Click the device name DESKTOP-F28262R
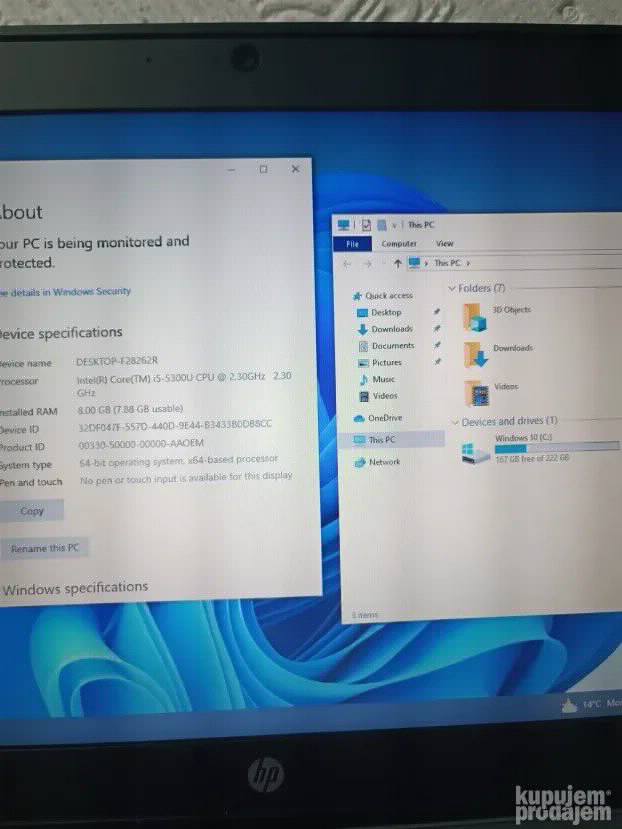 (x=117, y=361)
